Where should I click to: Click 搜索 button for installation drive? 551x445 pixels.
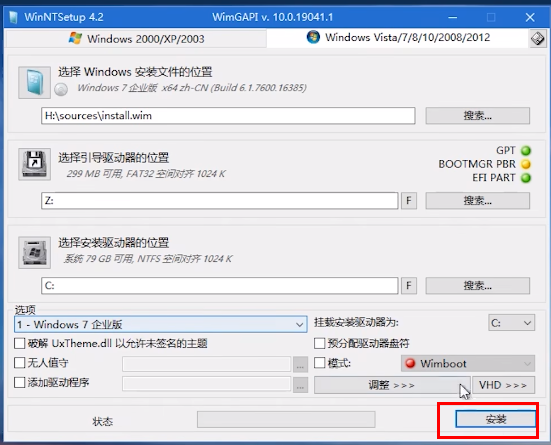point(478,285)
